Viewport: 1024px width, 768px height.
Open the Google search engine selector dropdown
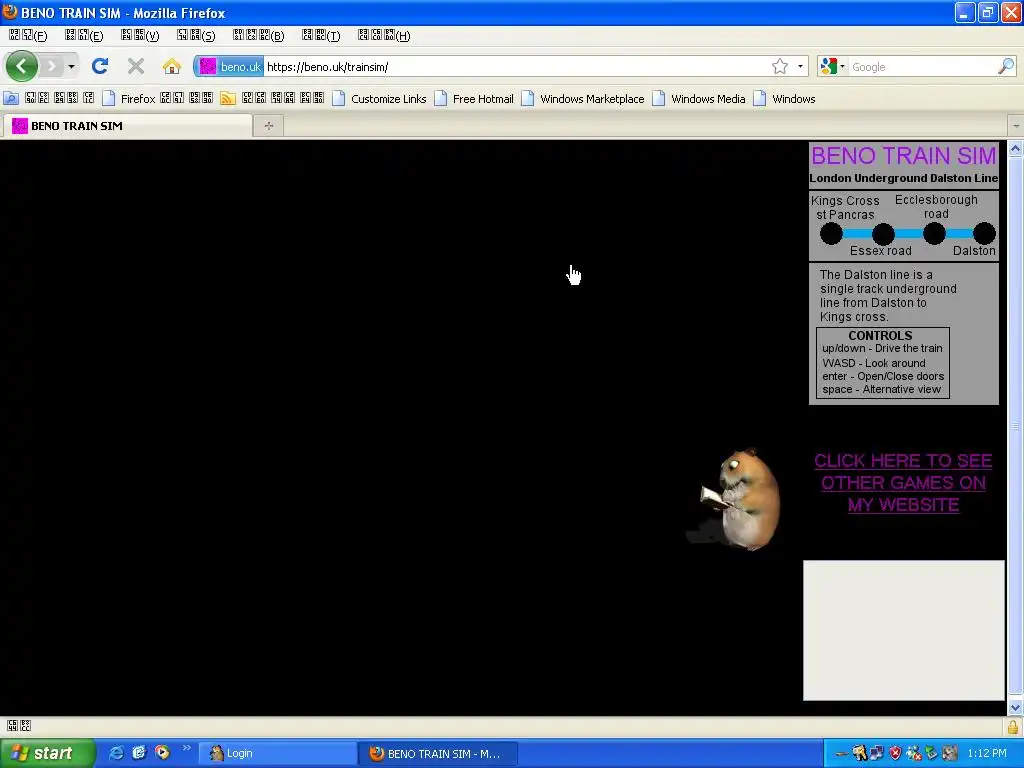833,67
